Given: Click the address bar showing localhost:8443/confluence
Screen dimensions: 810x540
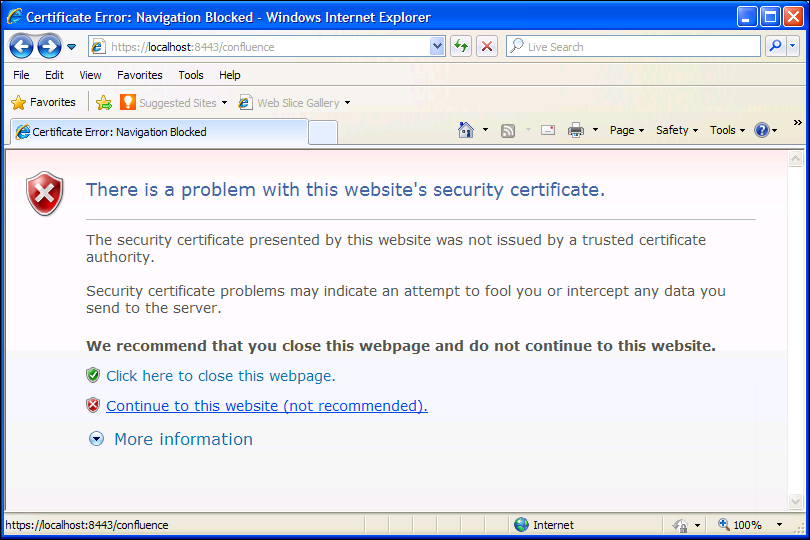Looking at the screenshot, I should coord(267,47).
